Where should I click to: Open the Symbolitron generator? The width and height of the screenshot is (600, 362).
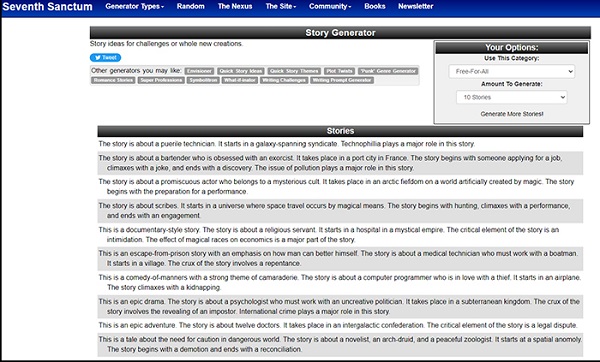click(203, 80)
